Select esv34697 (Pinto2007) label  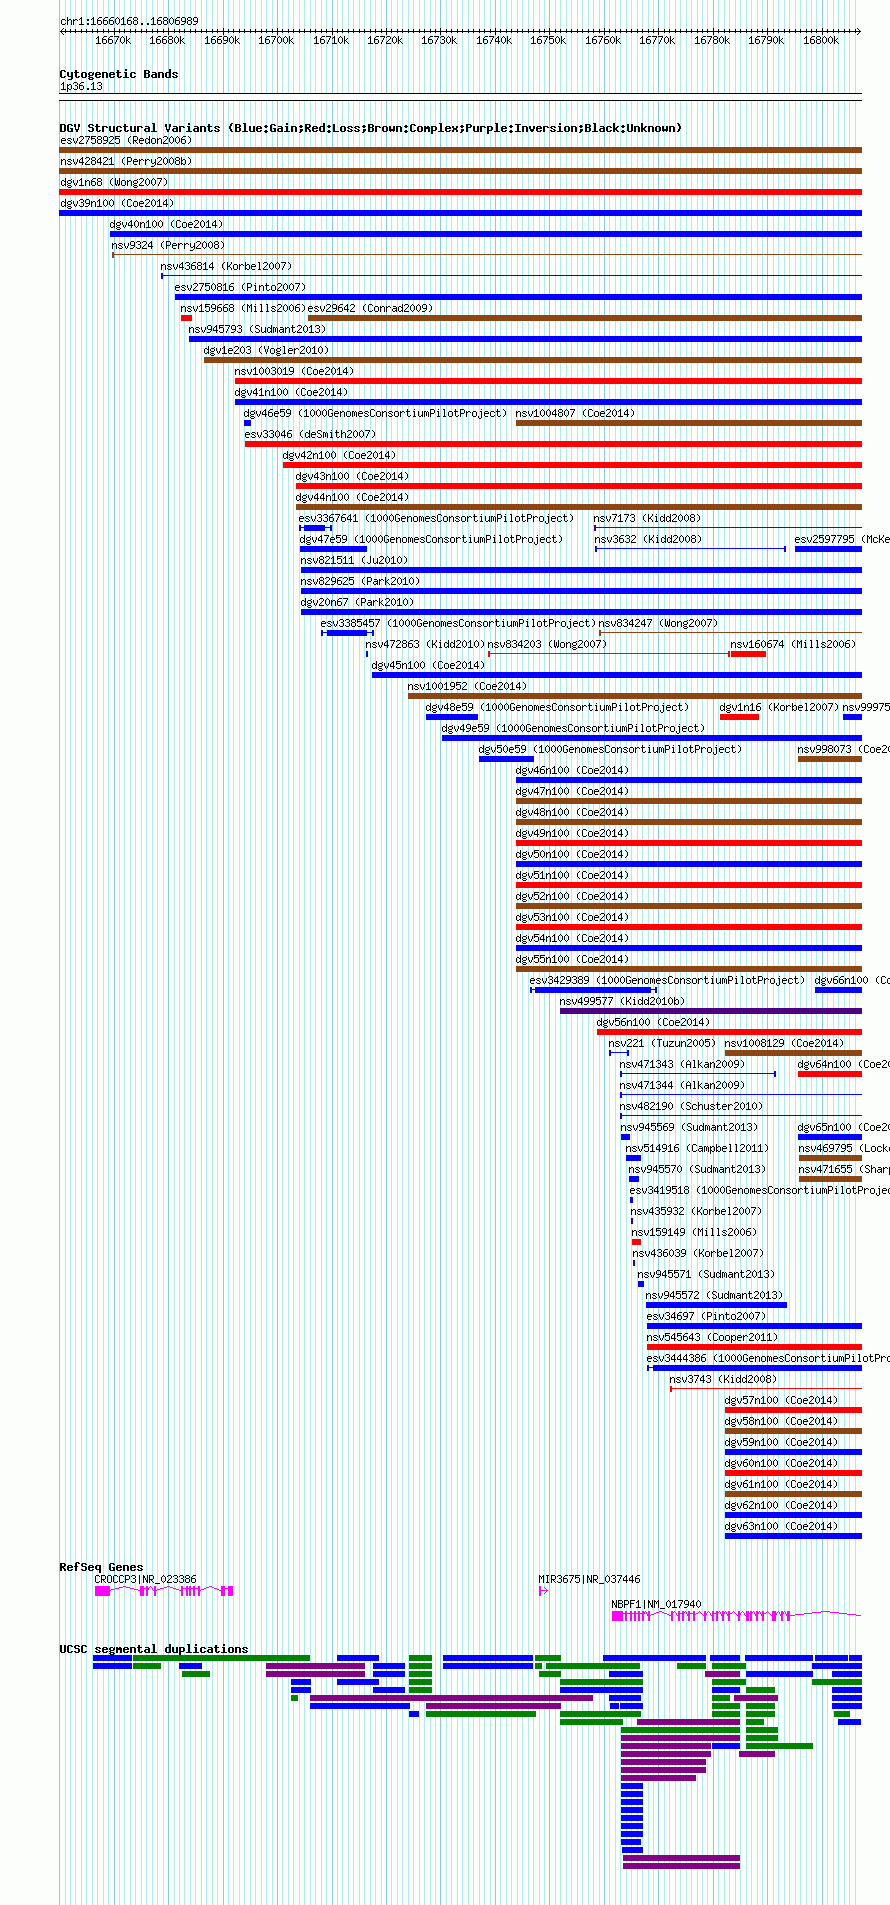click(x=706, y=1316)
